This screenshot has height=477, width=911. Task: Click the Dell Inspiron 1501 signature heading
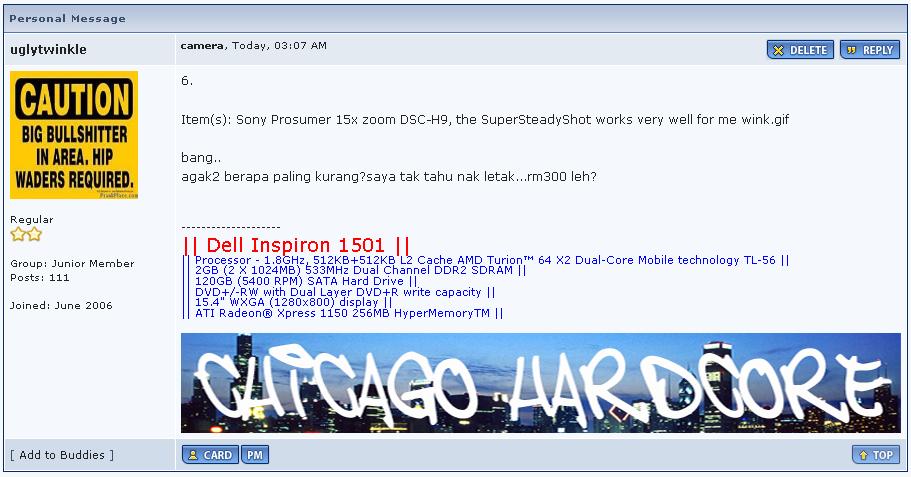[296, 245]
